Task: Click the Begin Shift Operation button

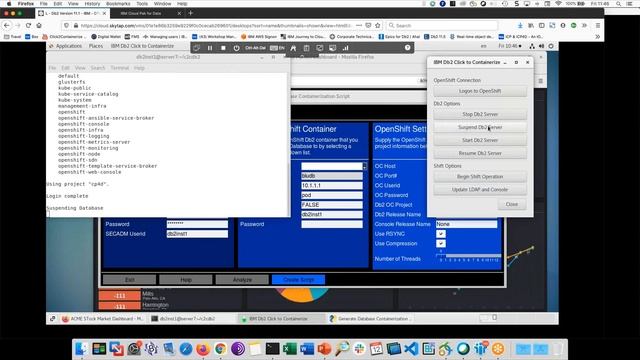Action: (x=480, y=177)
